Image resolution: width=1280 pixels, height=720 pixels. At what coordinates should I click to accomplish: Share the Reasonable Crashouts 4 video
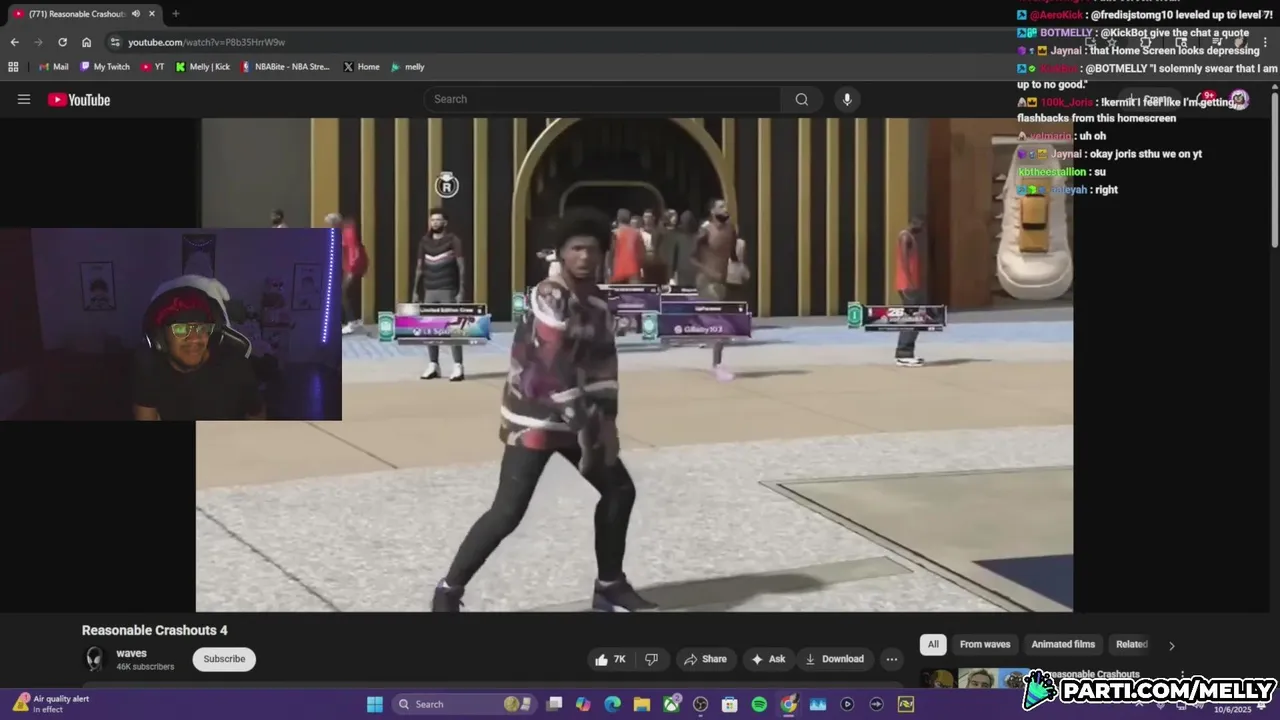pos(705,659)
